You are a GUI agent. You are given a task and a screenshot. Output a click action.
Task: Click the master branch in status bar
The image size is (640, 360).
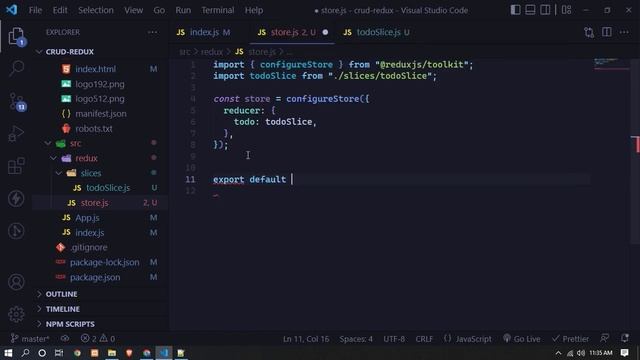click(x=30, y=339)
